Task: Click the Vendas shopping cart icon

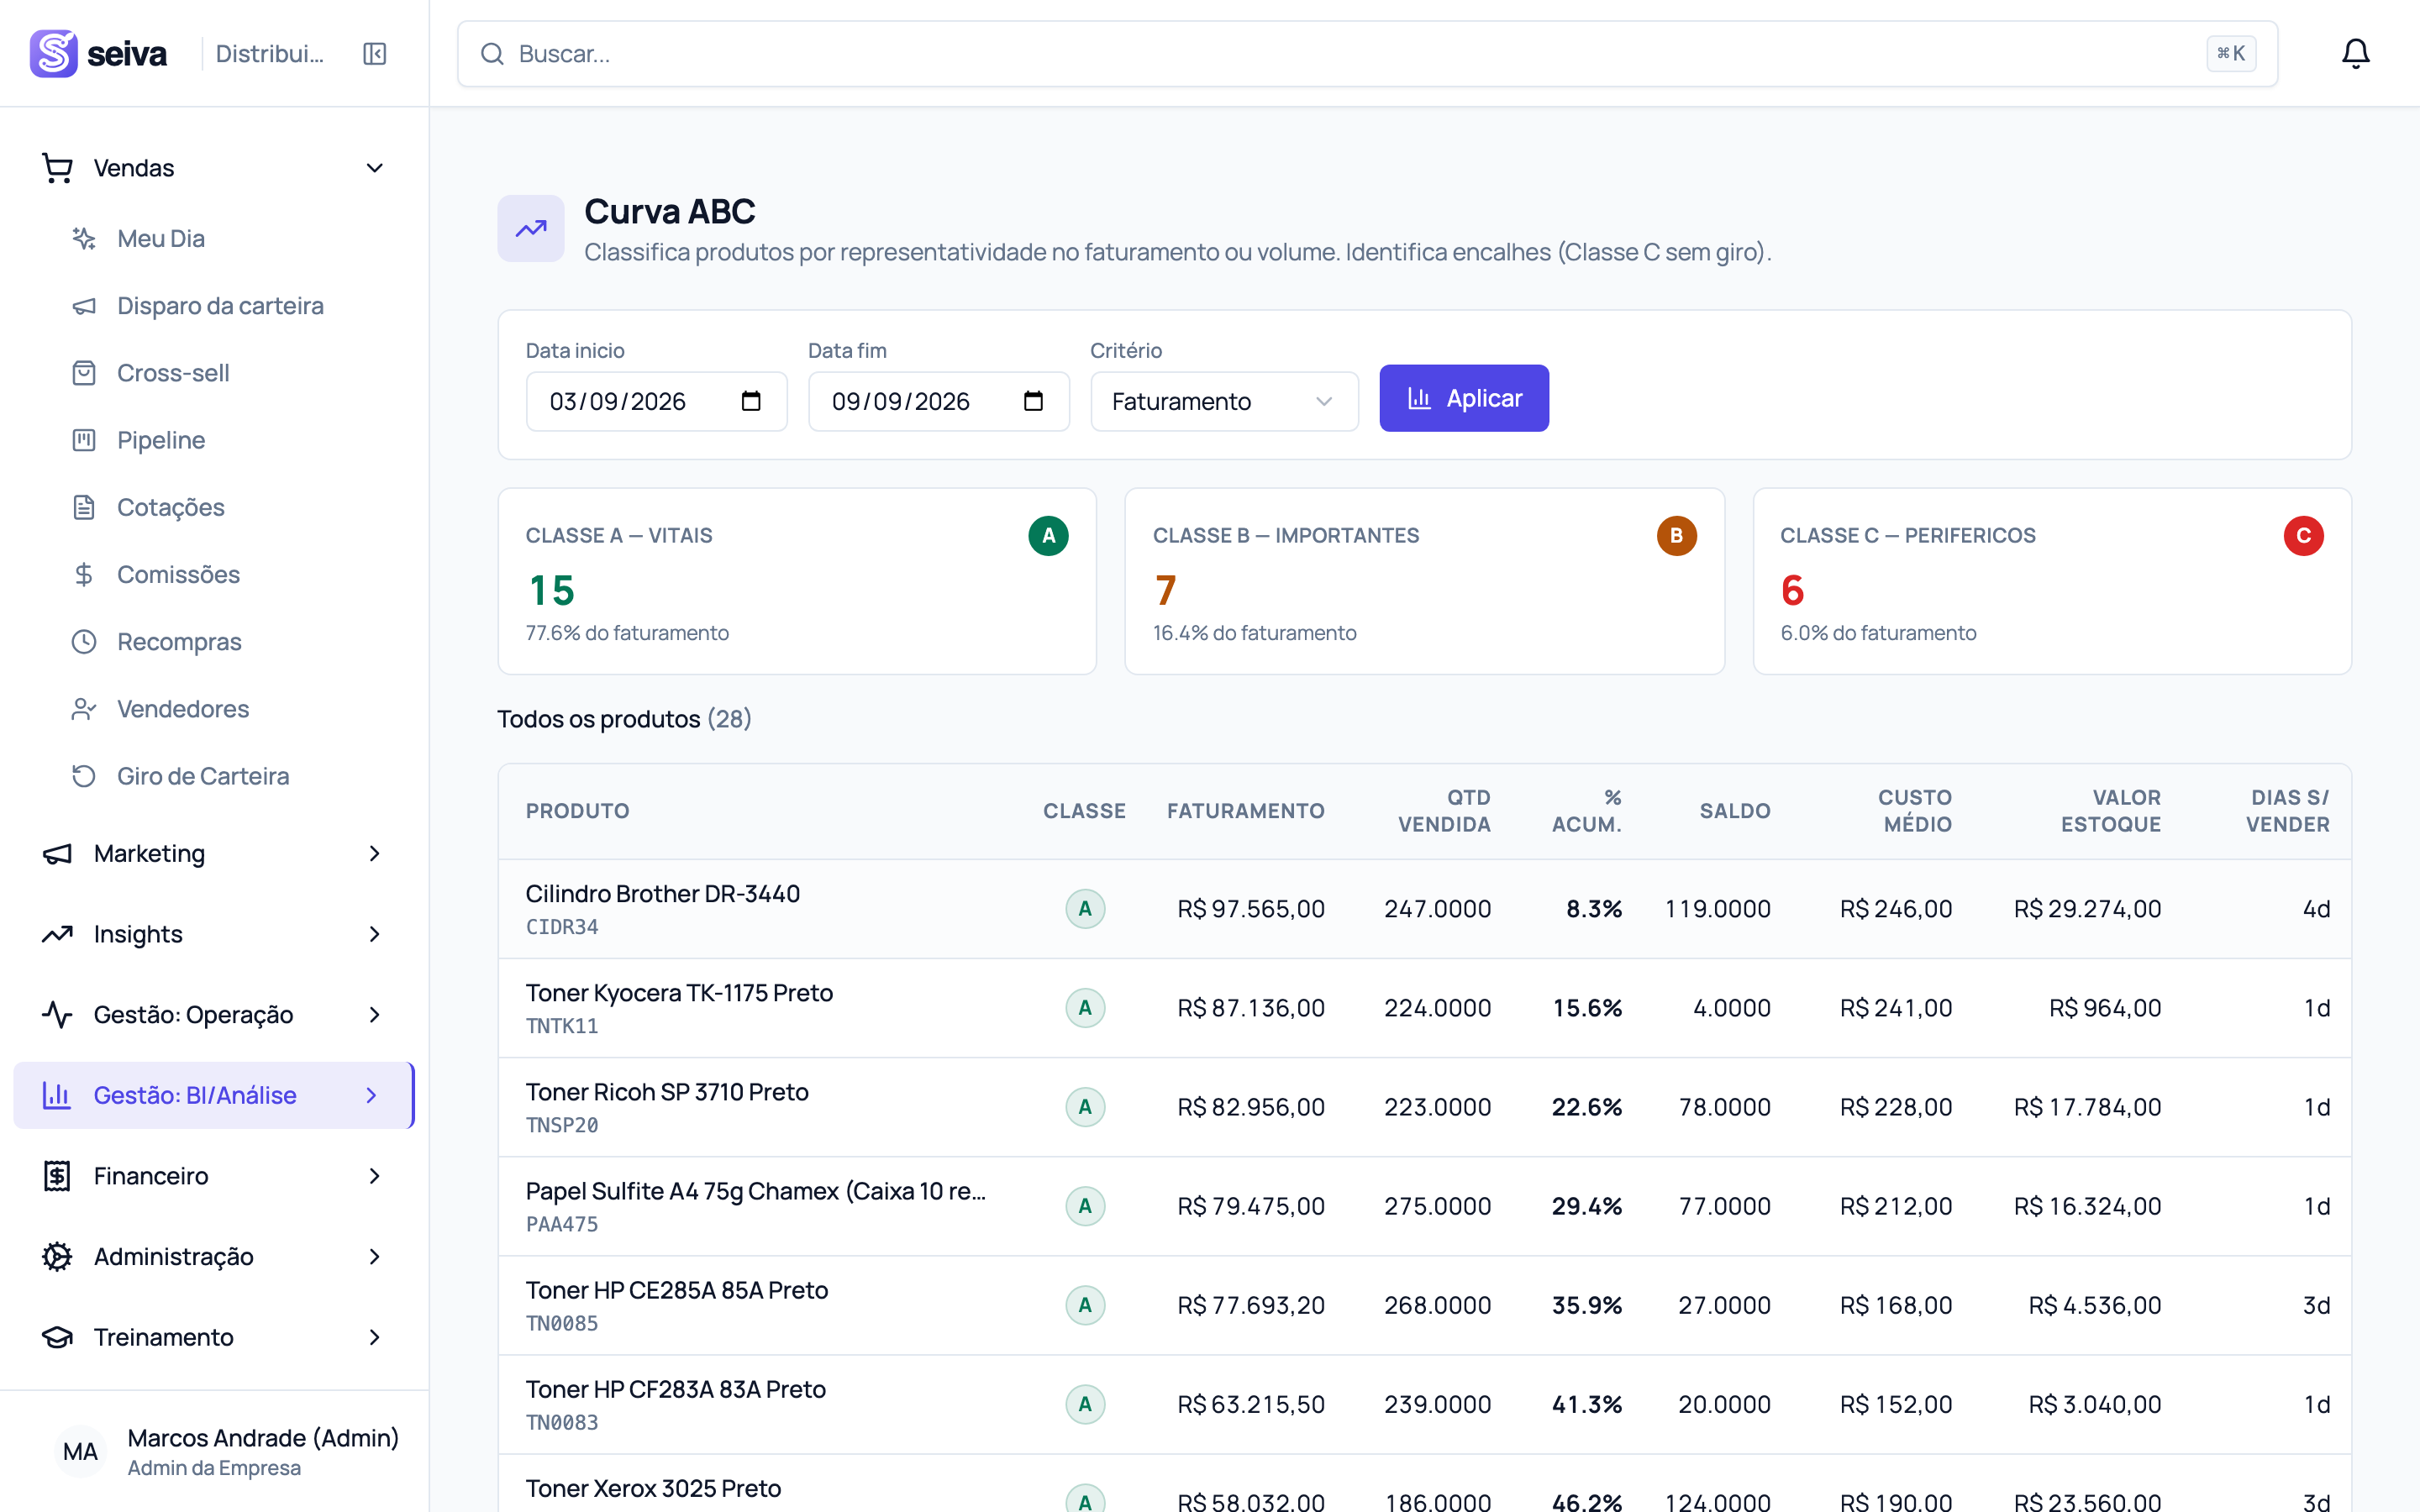Action: [x=57, y=168]
